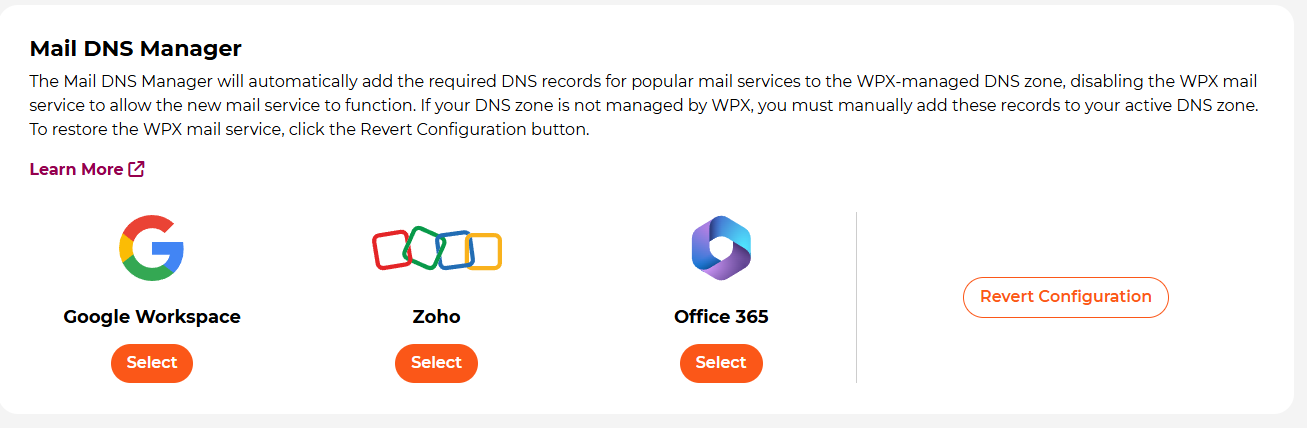
Task: Click the vertical divider beside Revert Configuration
Action: pyautogui.click(x=857, y=297)
